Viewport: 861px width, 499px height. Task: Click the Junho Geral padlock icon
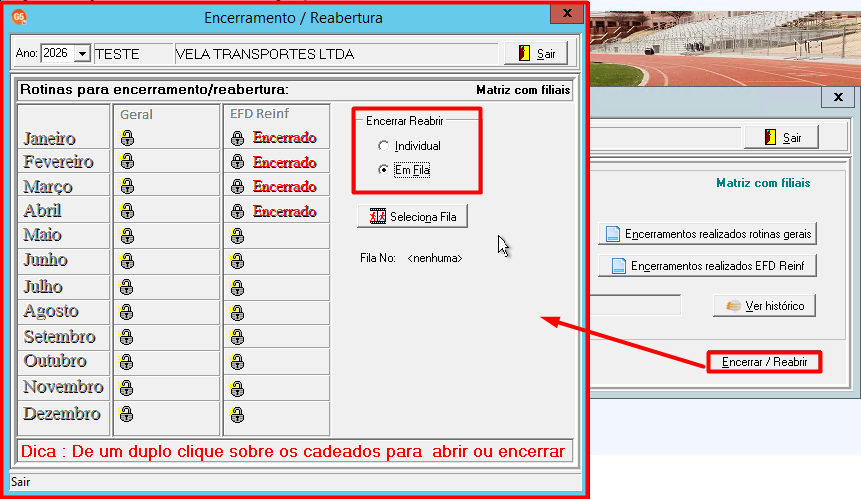pyautogui.click(x=127, y=261)
